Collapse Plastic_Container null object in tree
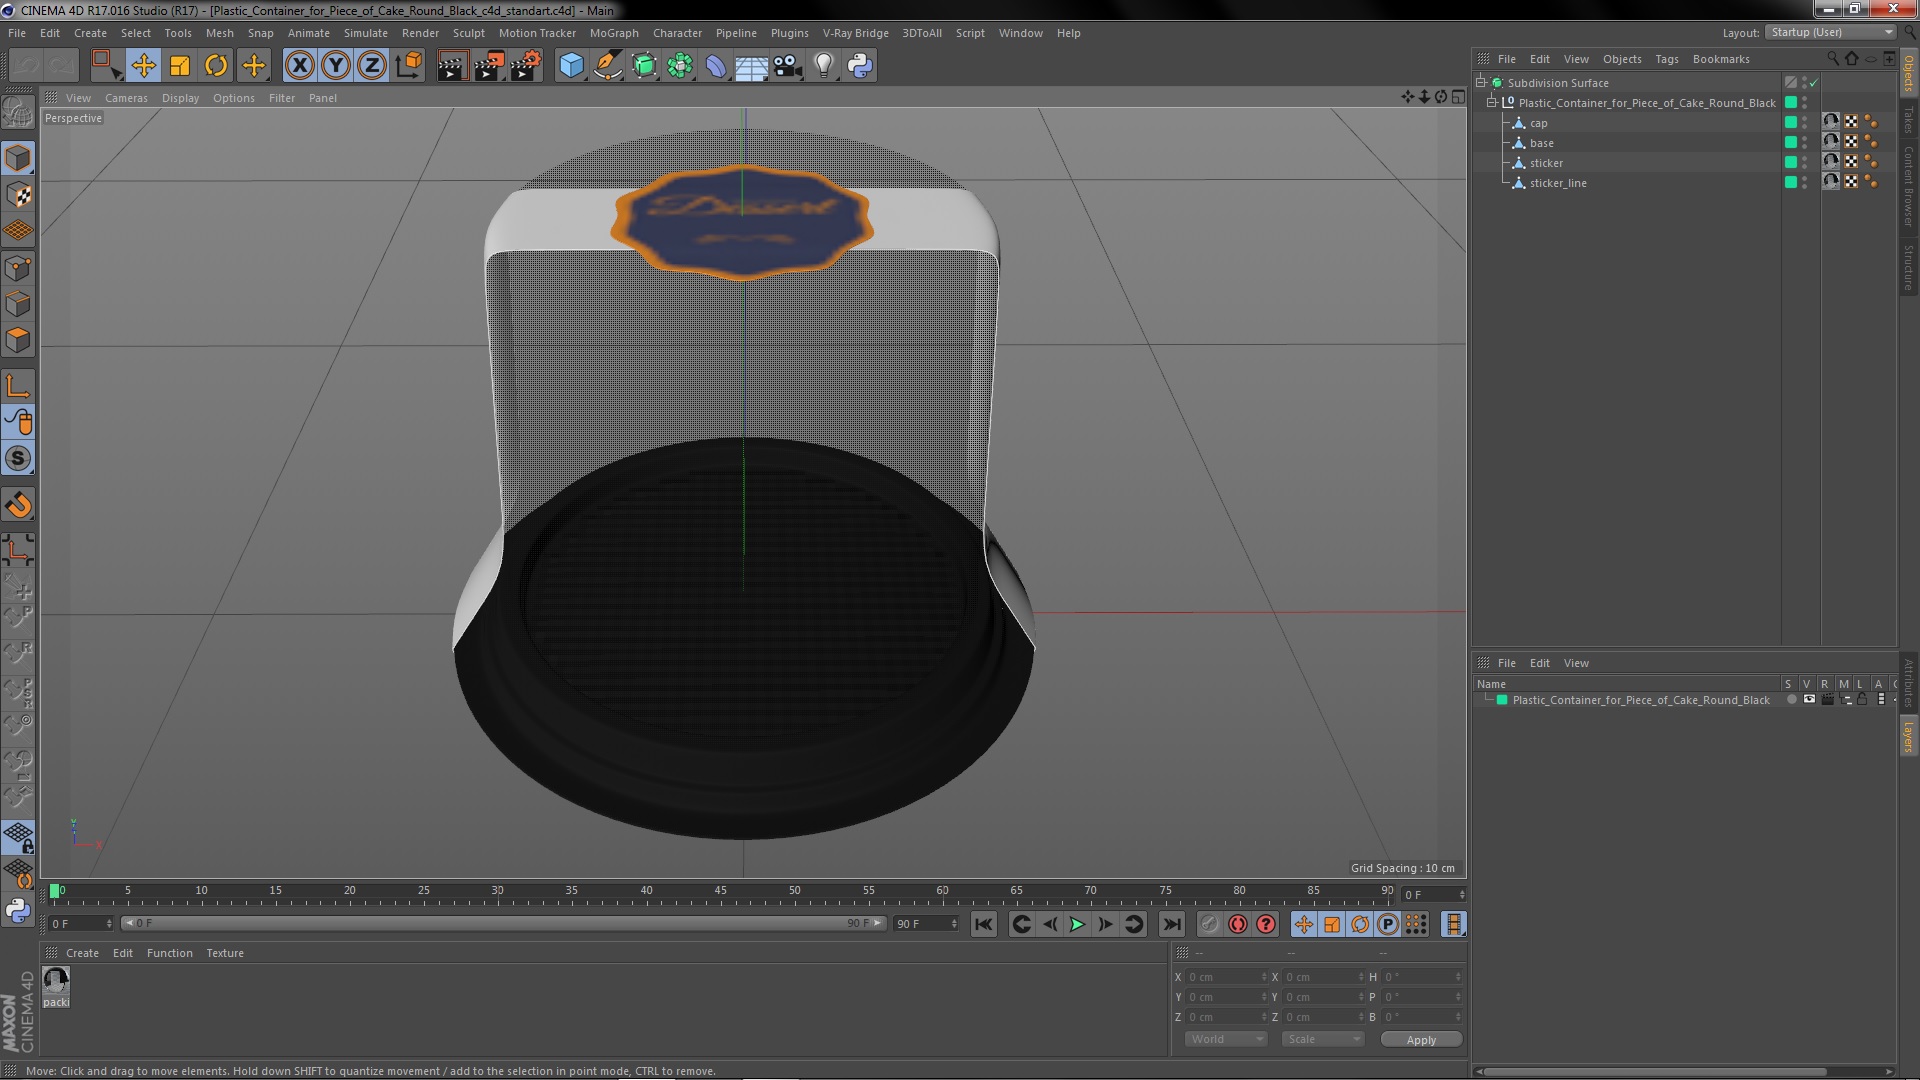 [x=1492, y=103]
